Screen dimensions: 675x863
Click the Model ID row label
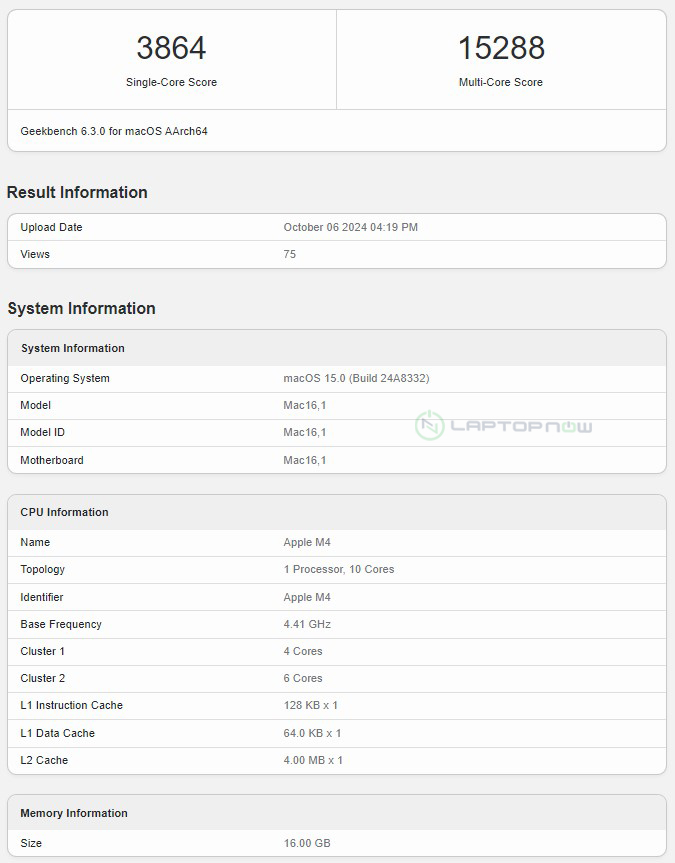(42, 432)
